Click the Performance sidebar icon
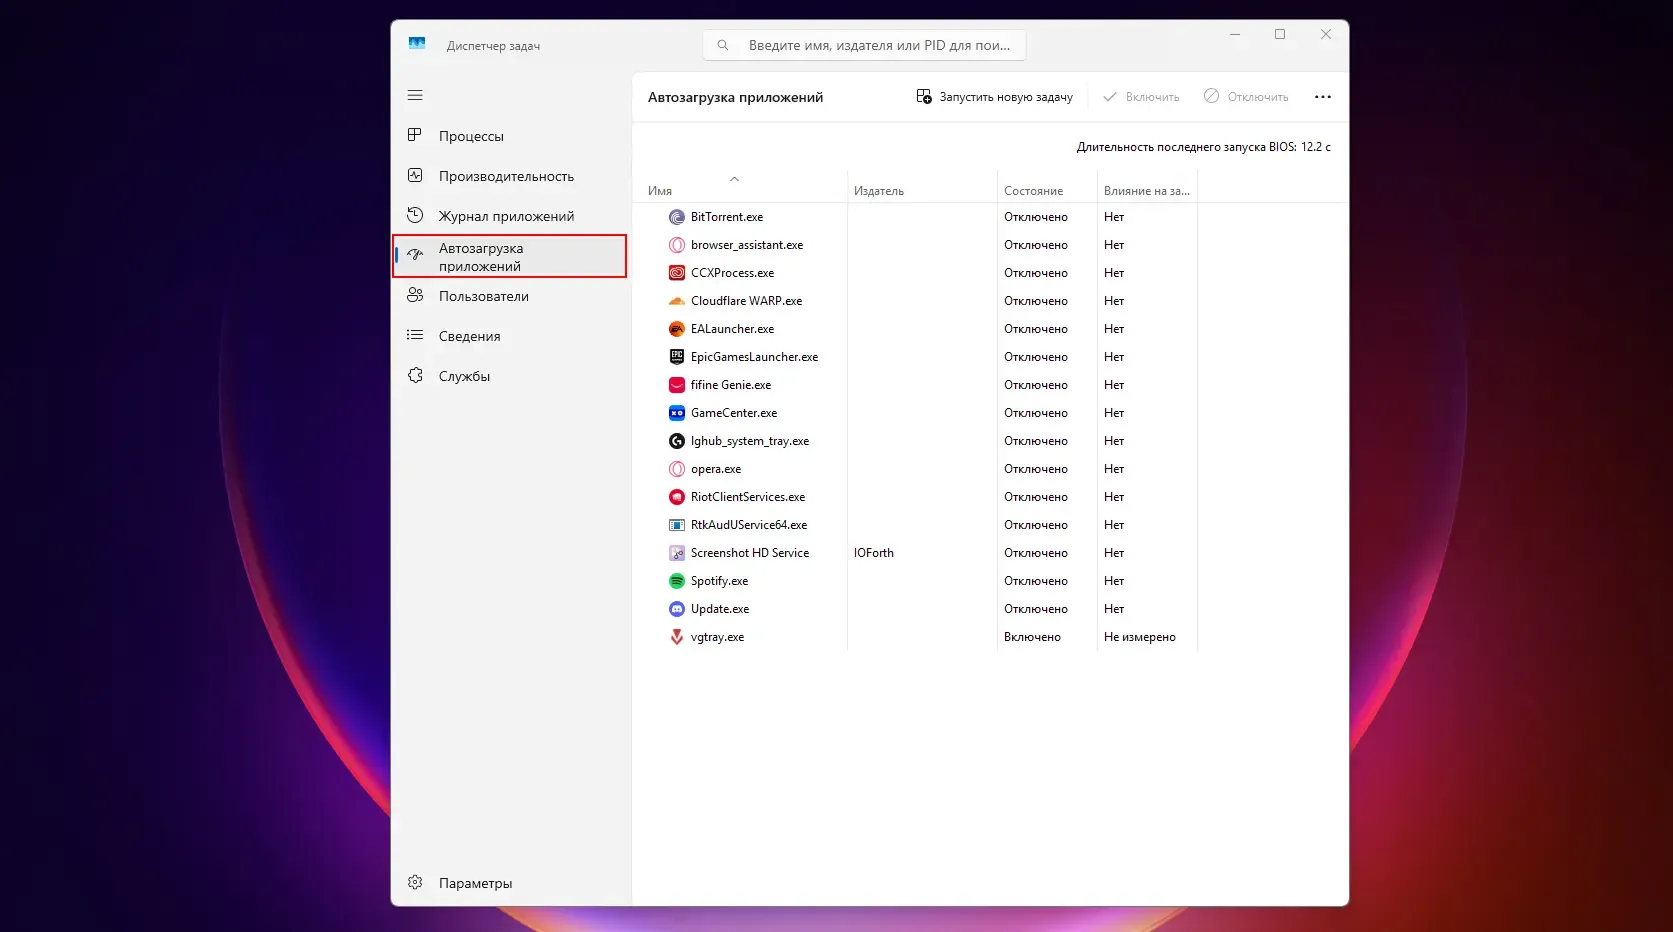Image resolution: width=1673 pixels, height=932 pixels. 415,176
